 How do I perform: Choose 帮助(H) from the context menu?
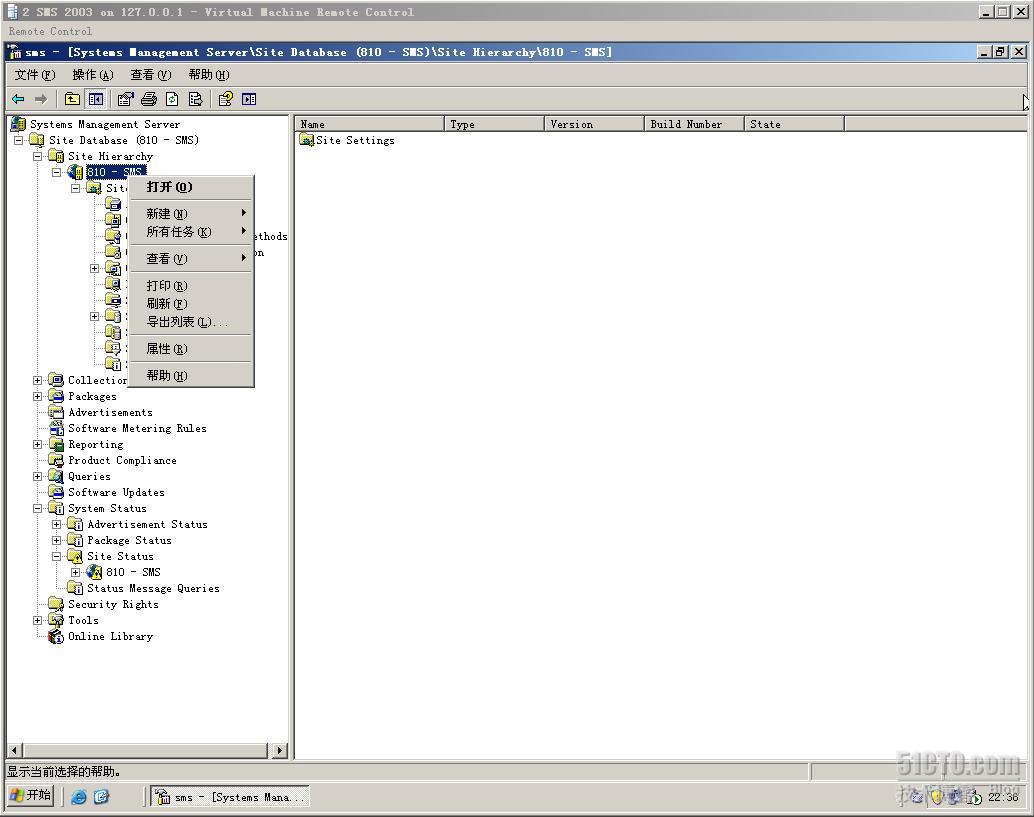click(191, 375)
